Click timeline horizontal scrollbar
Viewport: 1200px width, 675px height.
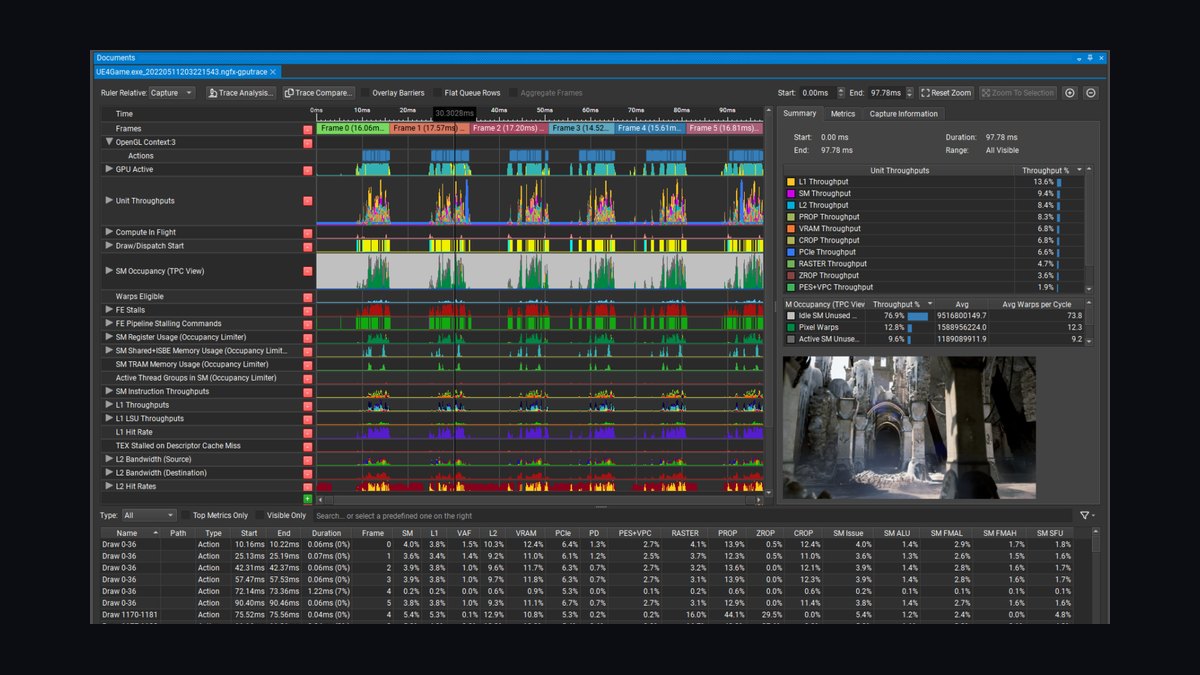[540, 498]
